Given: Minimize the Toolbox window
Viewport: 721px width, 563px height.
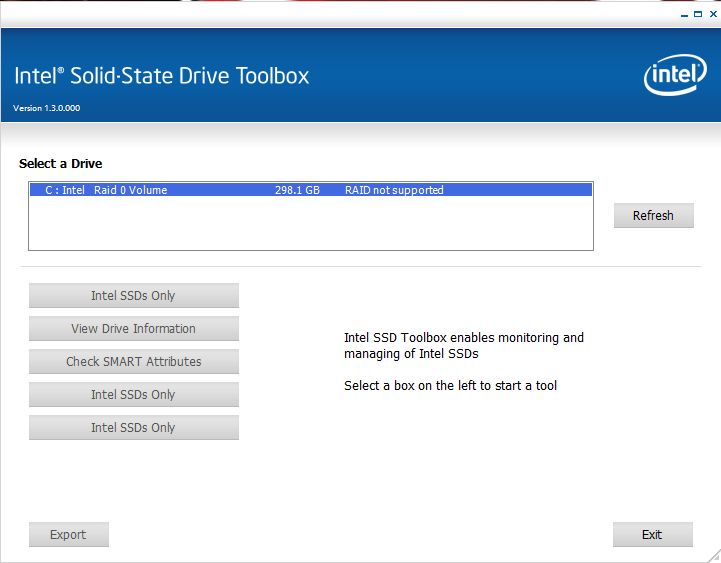Looking at the screenshot, I should pyautogui.click(x=684, y=15).
